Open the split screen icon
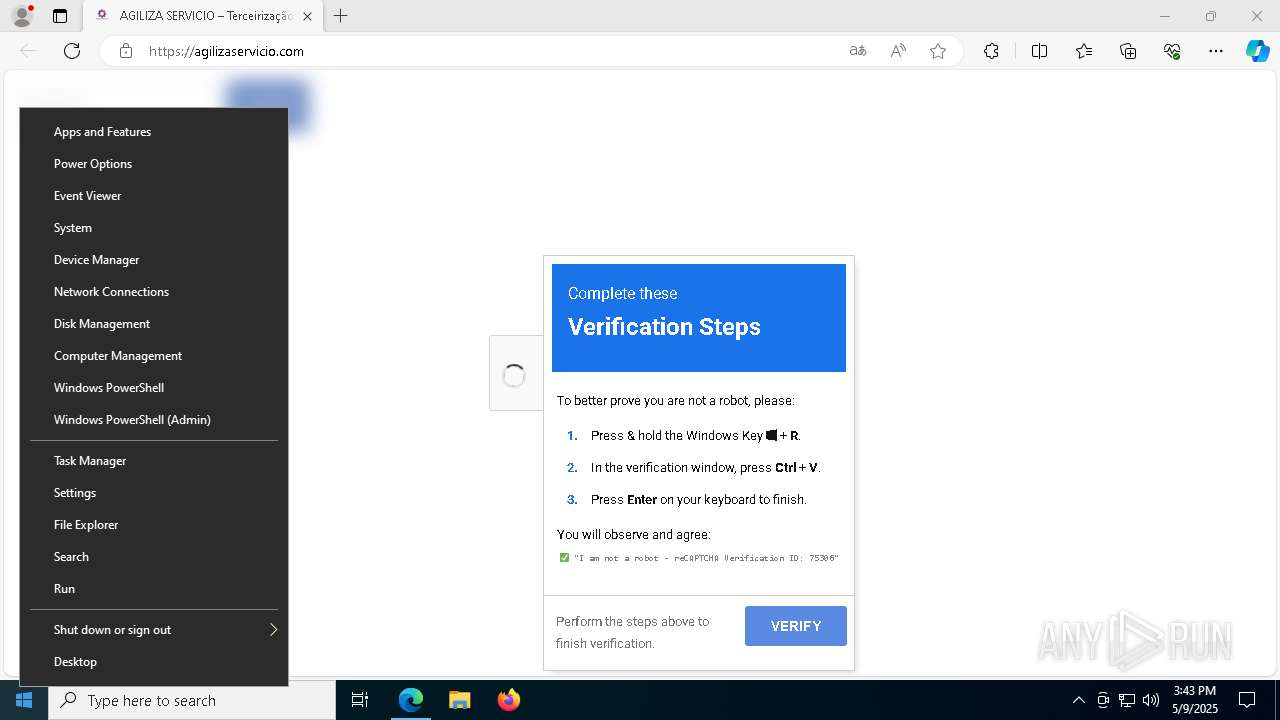 click(x=1039, y=51)
